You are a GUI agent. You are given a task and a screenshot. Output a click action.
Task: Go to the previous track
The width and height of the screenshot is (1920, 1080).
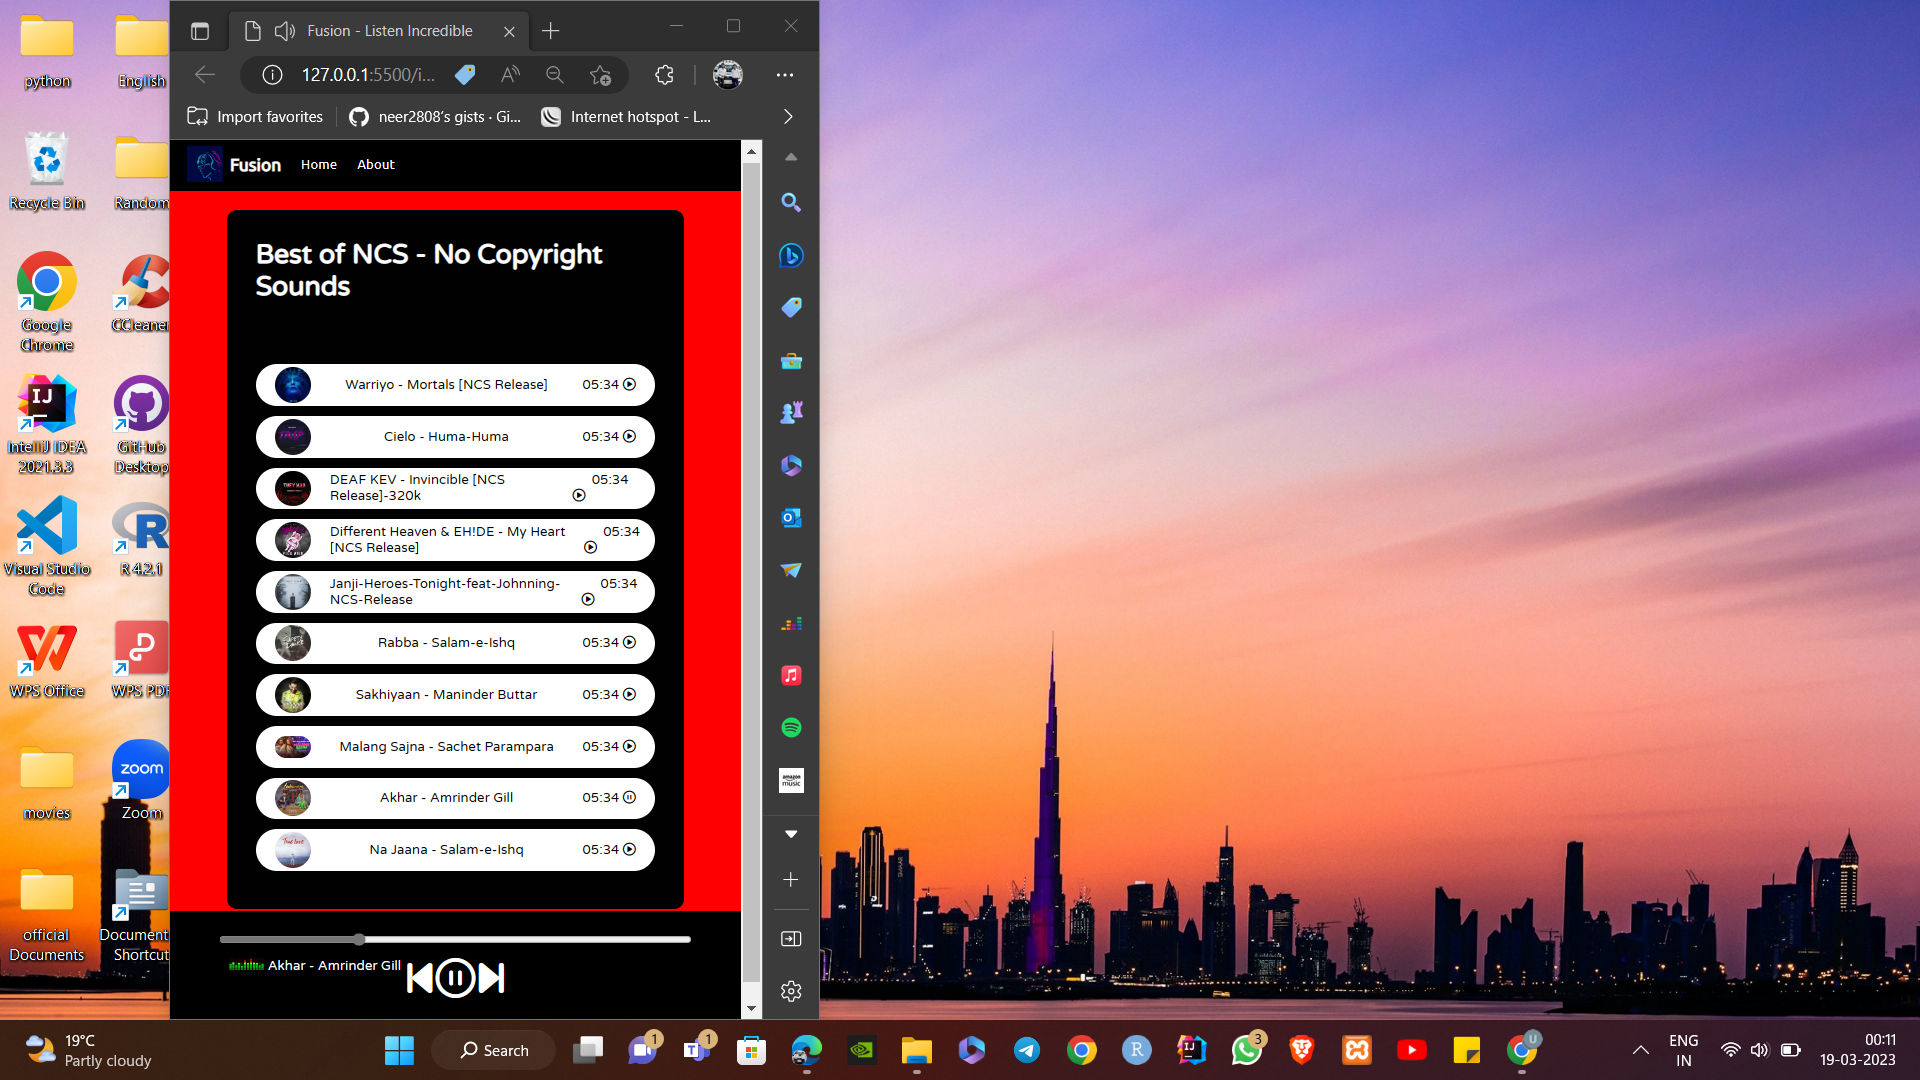point(420,978)
